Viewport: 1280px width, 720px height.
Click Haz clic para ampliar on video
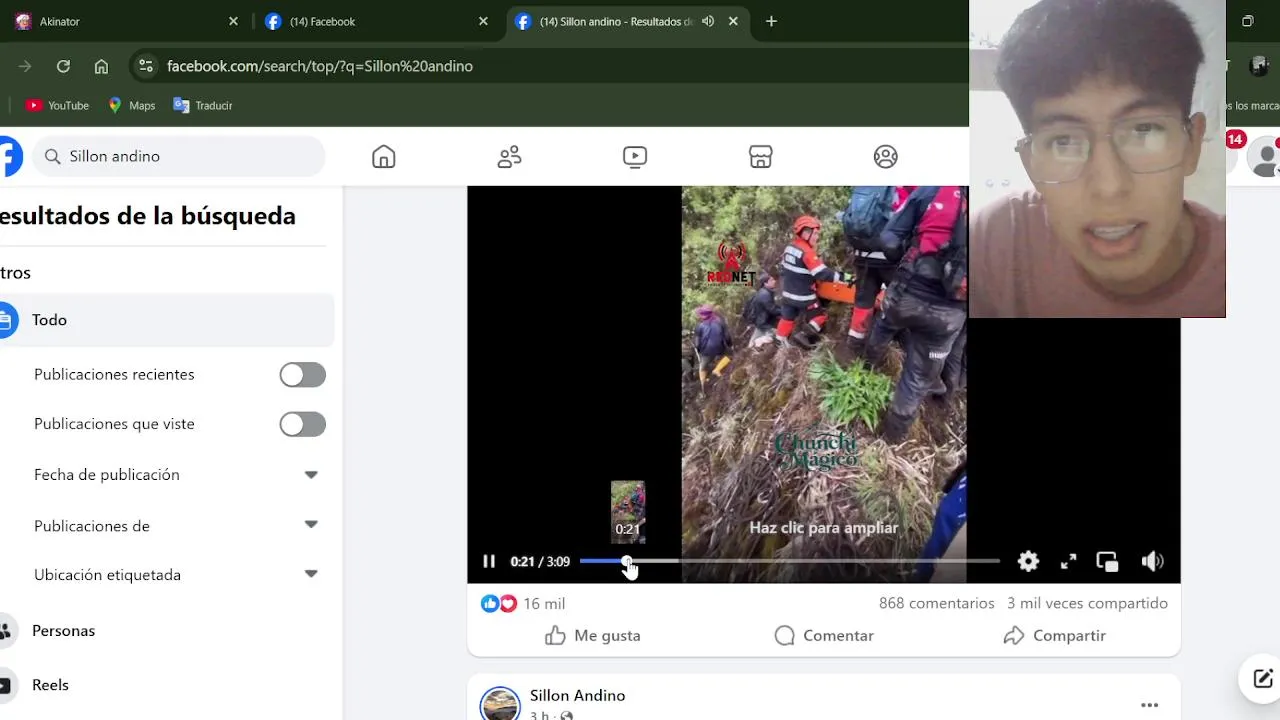824,528
